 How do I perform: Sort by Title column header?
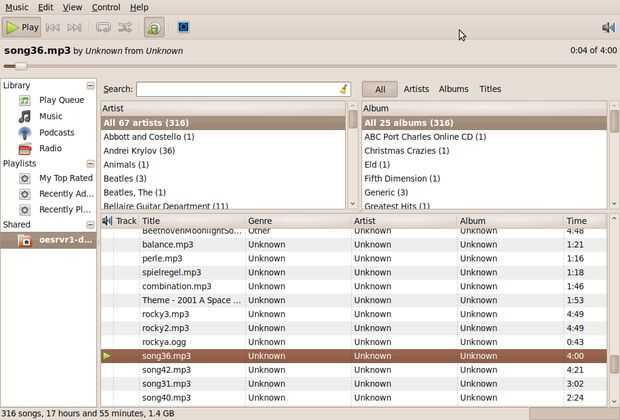point(193,221)
